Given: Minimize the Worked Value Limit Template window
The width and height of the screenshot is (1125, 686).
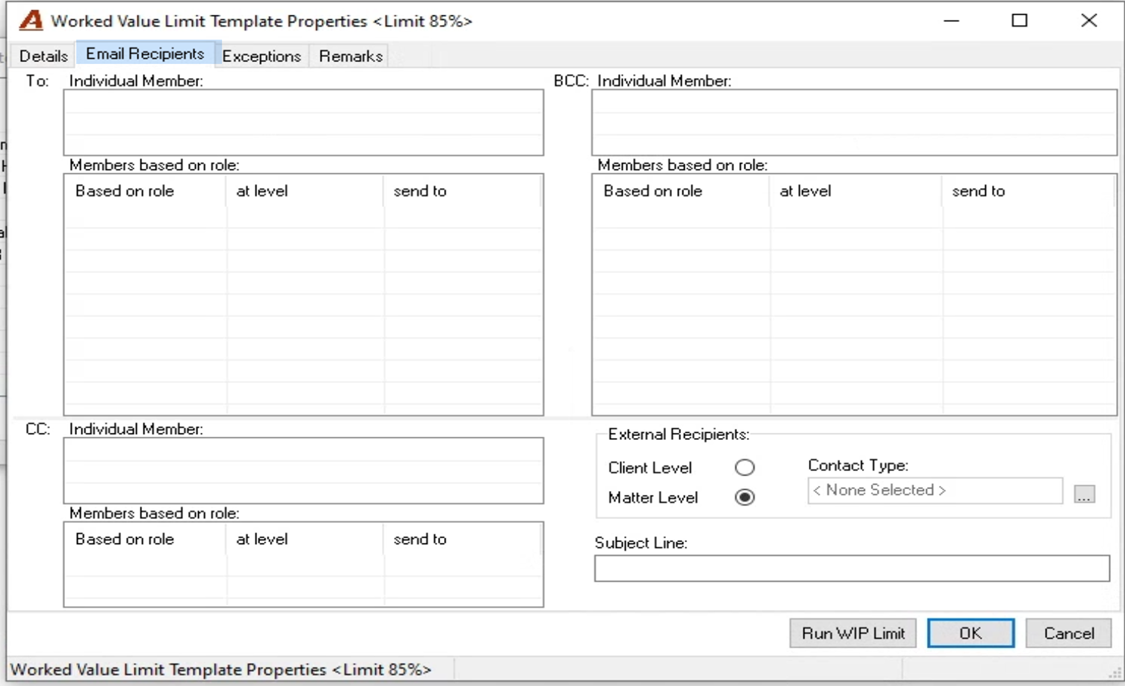Looking at the screenshot, I should (951, 21).
